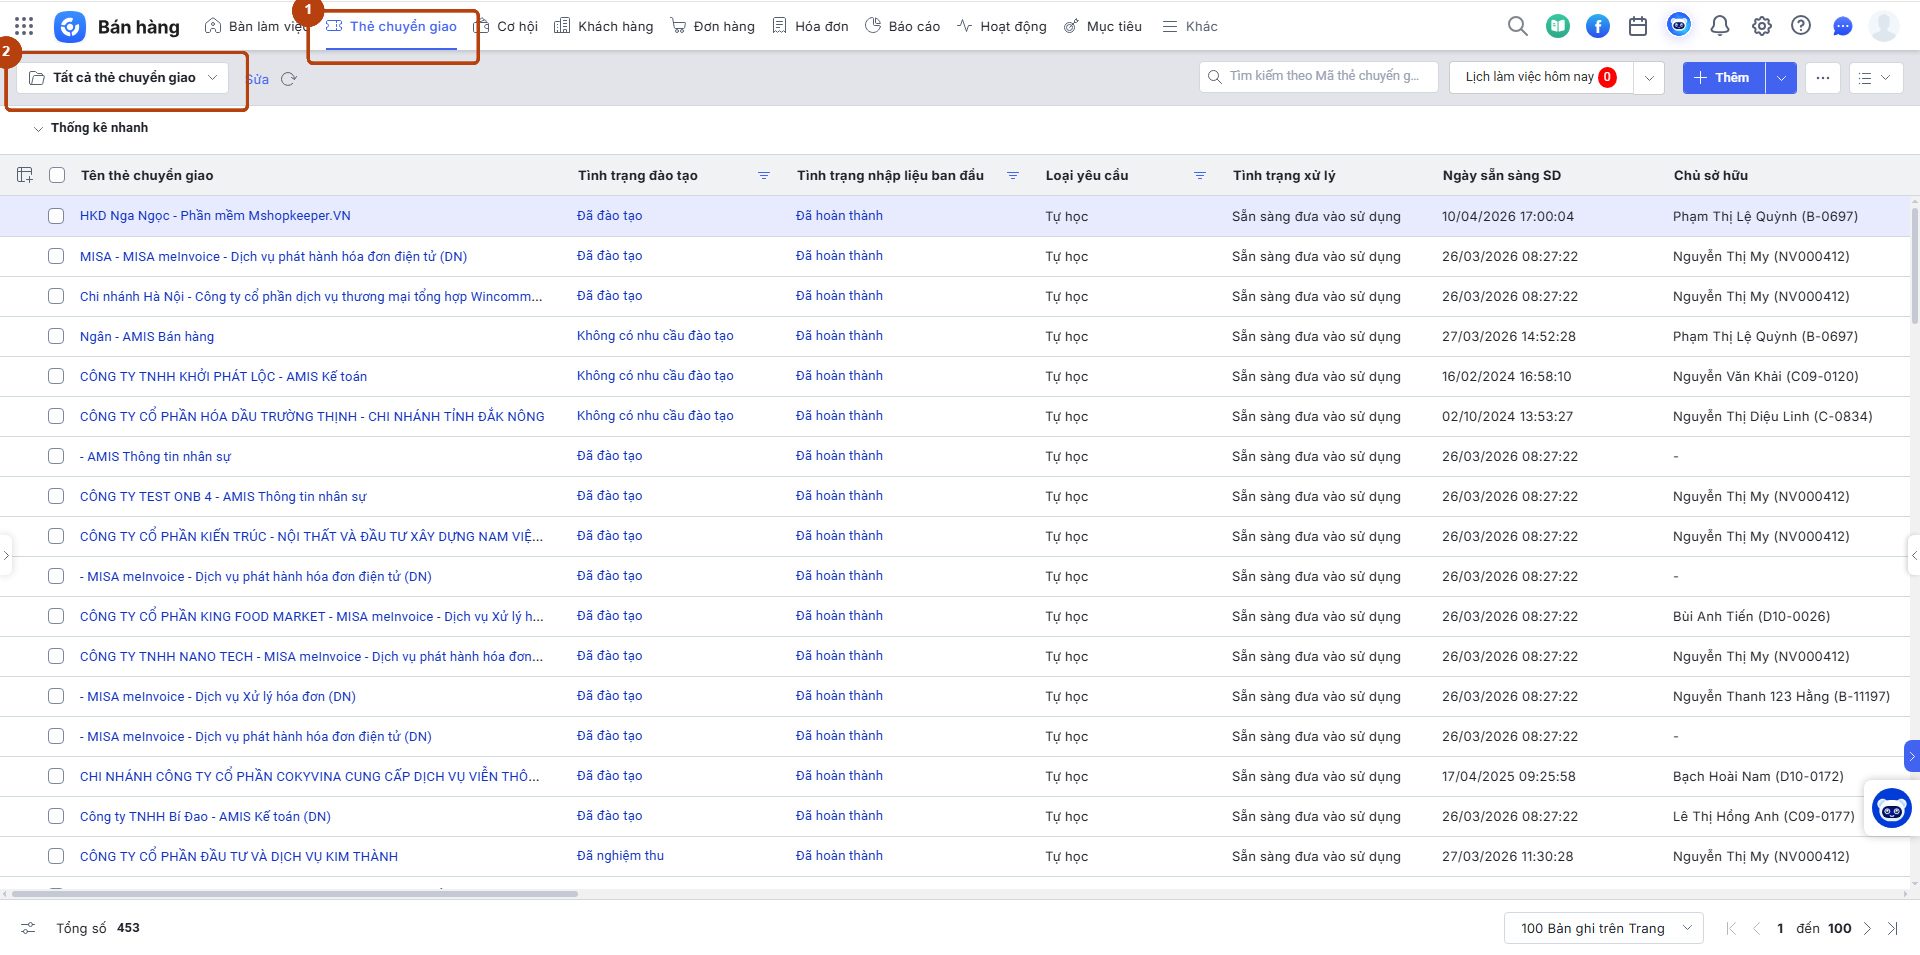The image size is (1920, 955).
Task: Open the calendar icon in header
Action: [1638, 26]
